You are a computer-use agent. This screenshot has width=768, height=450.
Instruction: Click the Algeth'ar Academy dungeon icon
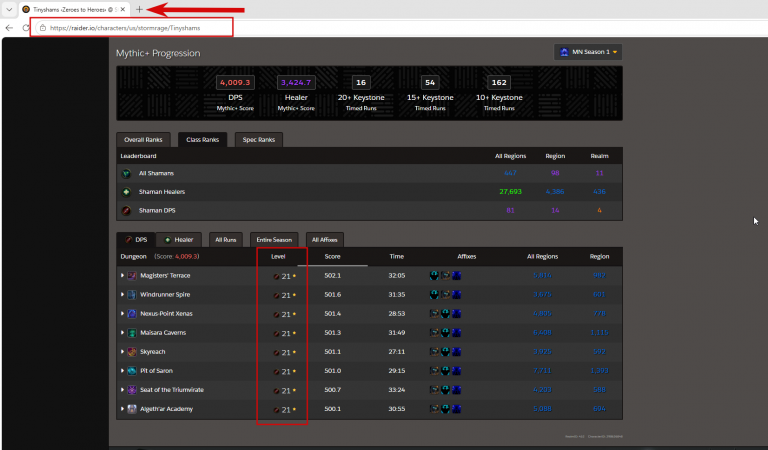(132, 409)
